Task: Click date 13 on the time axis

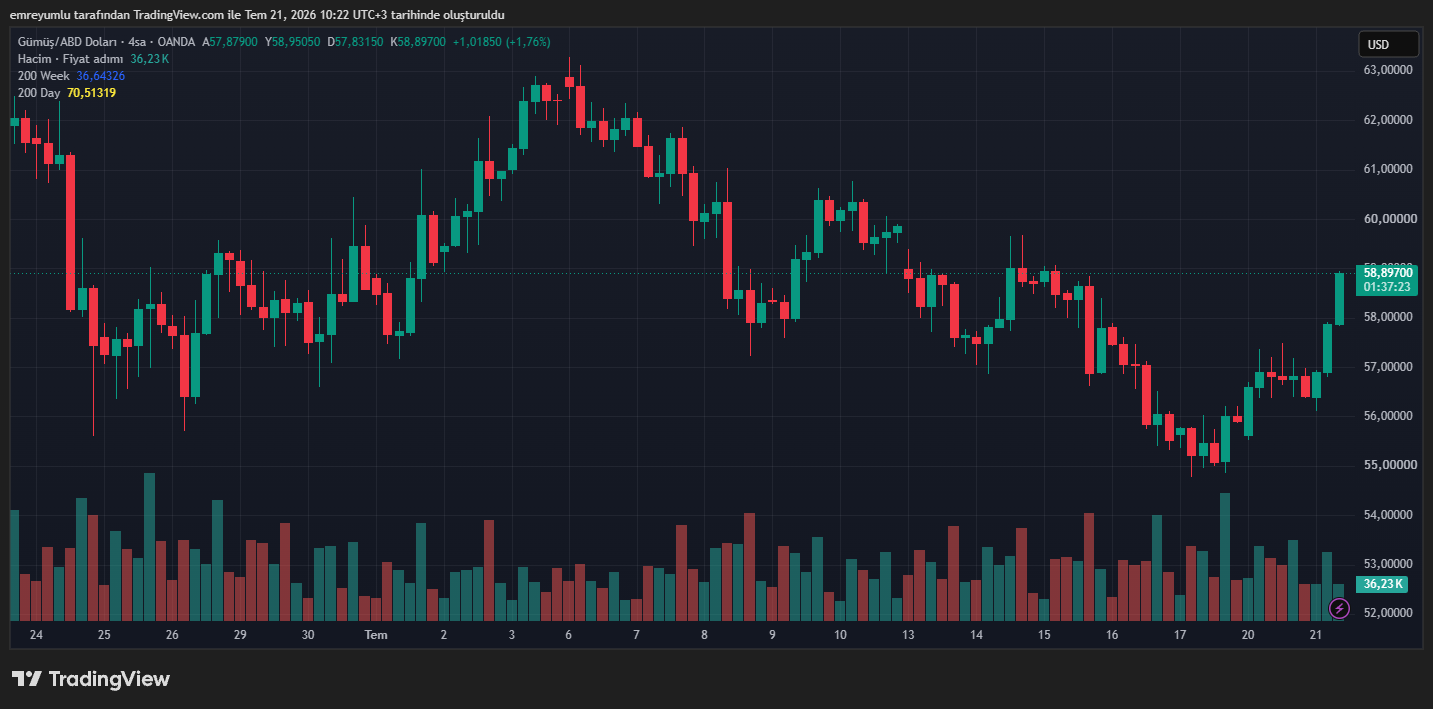Action: click(908, 635)
